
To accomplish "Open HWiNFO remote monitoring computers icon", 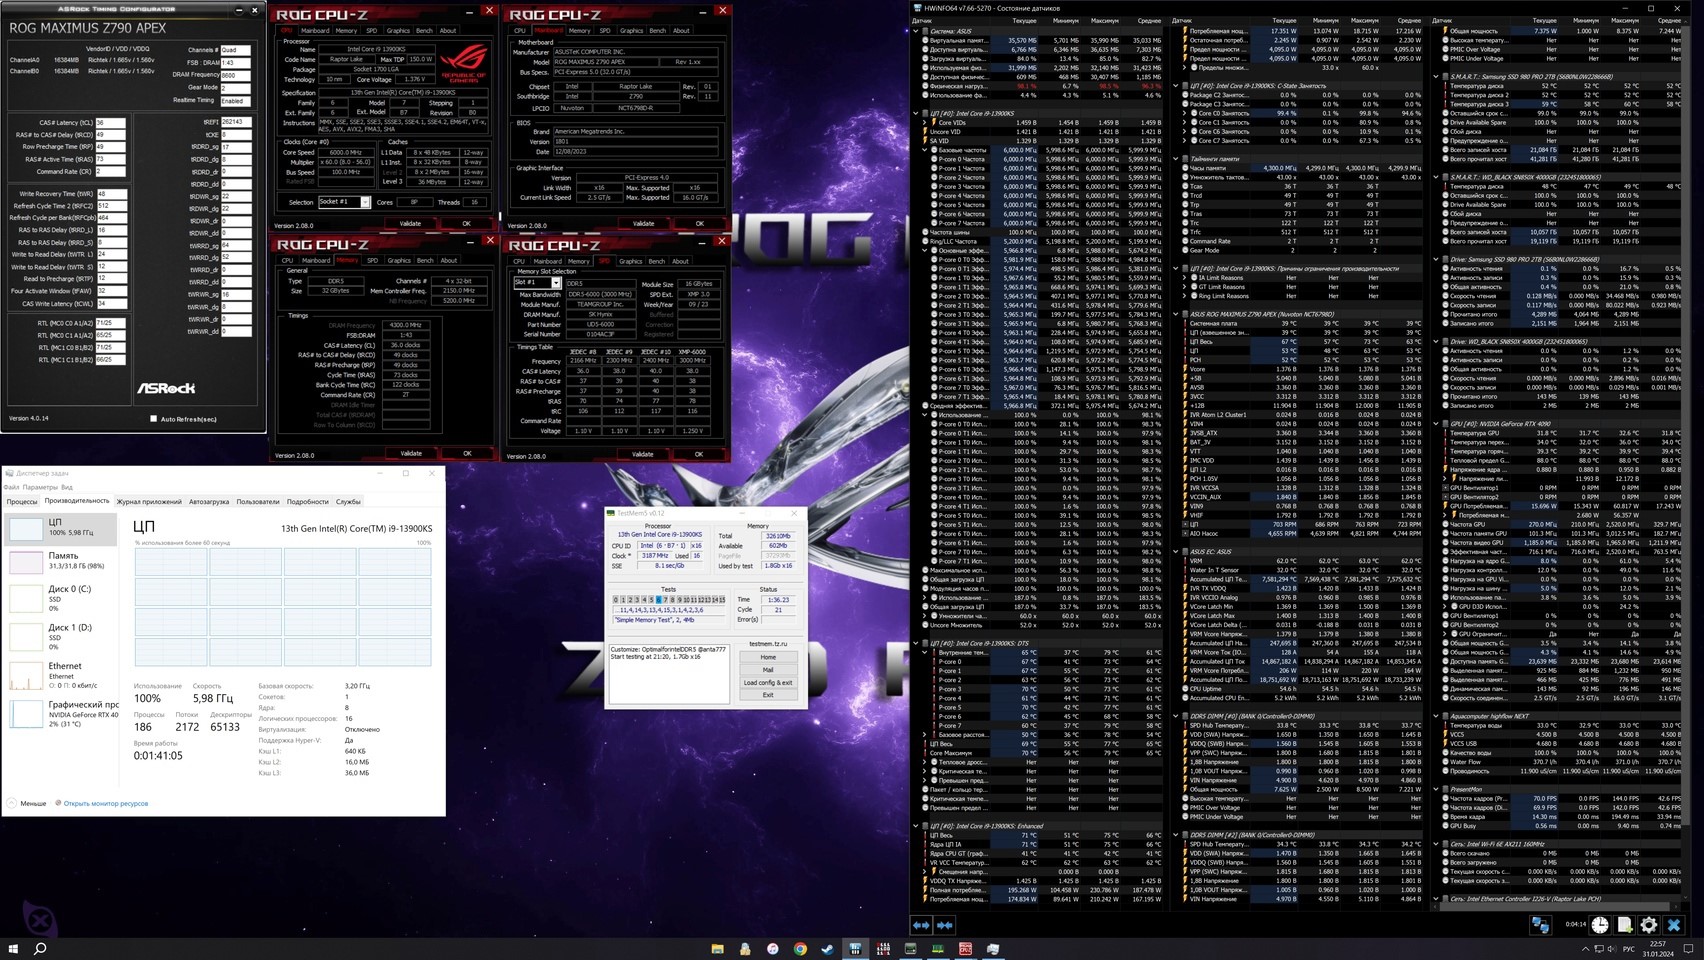I will [1540, 925].
